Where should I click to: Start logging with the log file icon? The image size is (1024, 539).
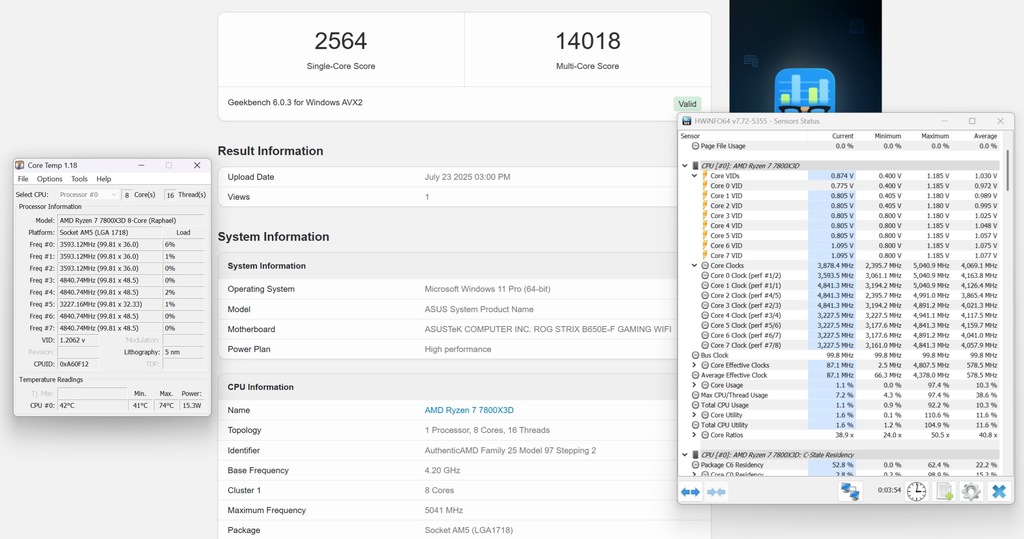click(944, 491)
